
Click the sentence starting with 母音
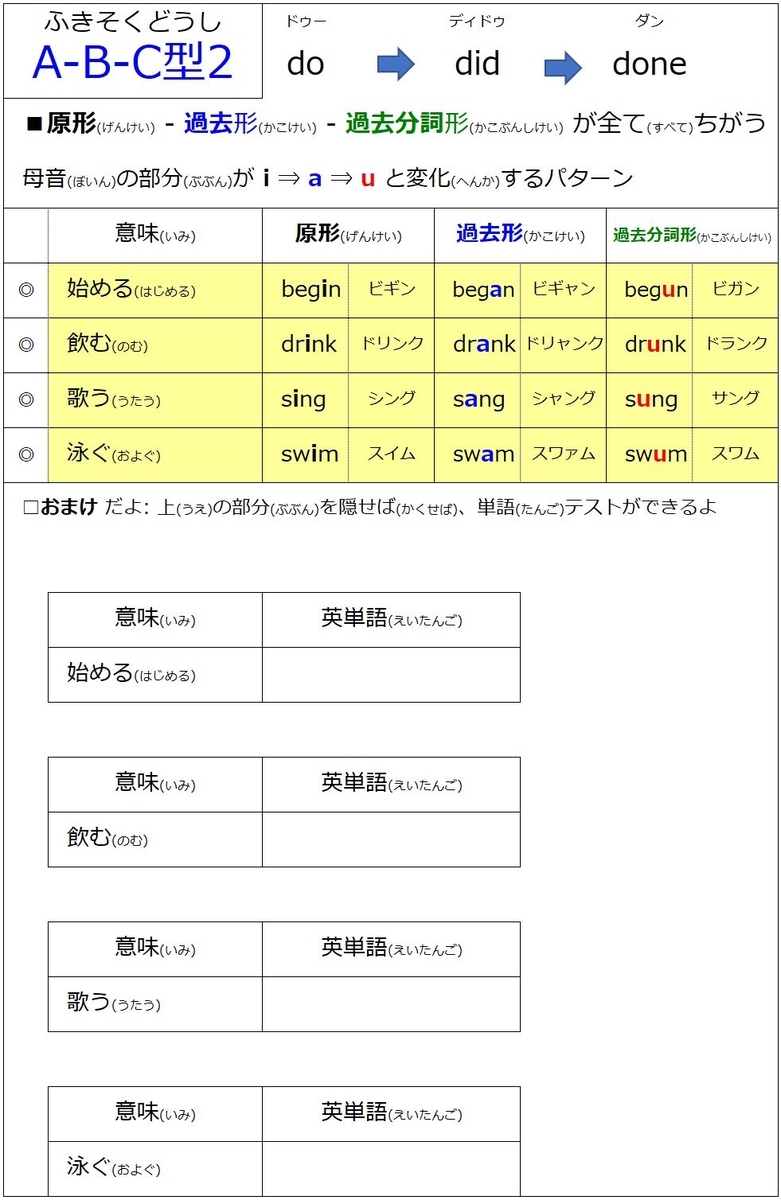(328, 179)
